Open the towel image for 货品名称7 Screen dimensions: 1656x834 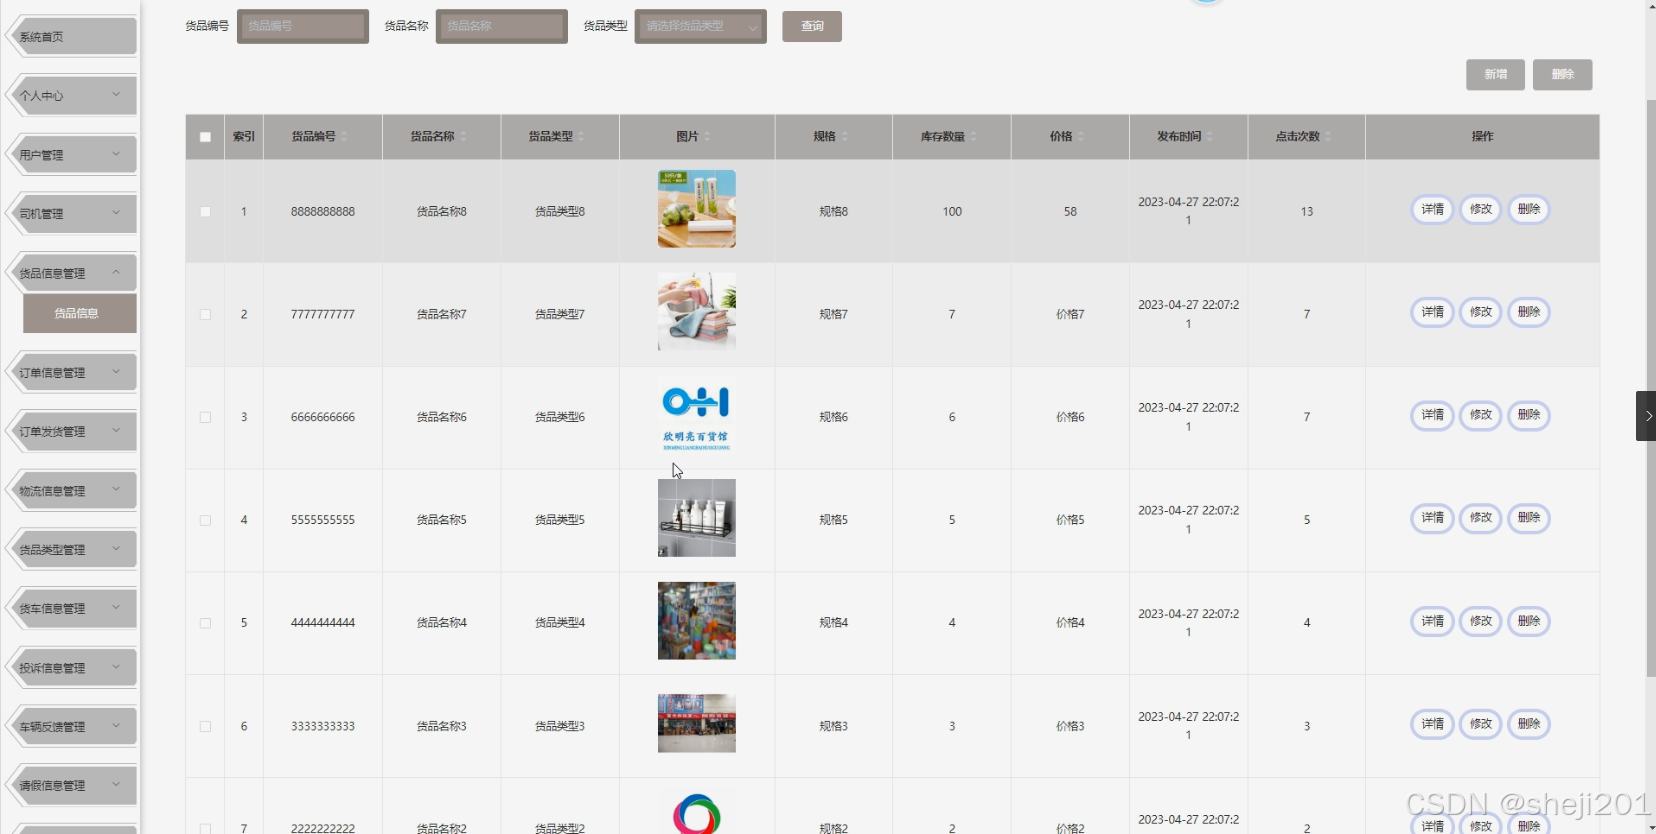[x=697, y=312]
